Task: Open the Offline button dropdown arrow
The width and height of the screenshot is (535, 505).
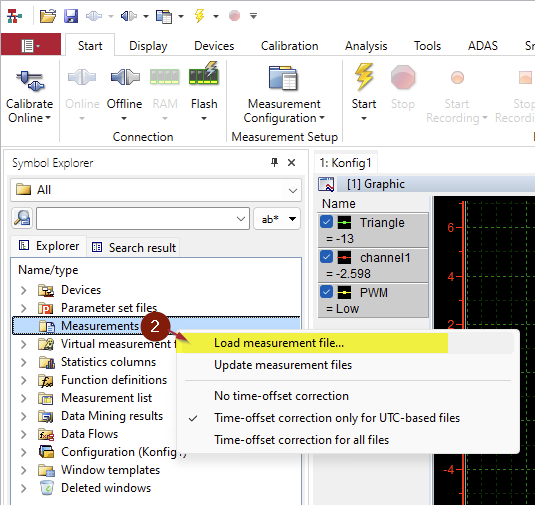Action: pyautogui.click(x=124, y=118)
